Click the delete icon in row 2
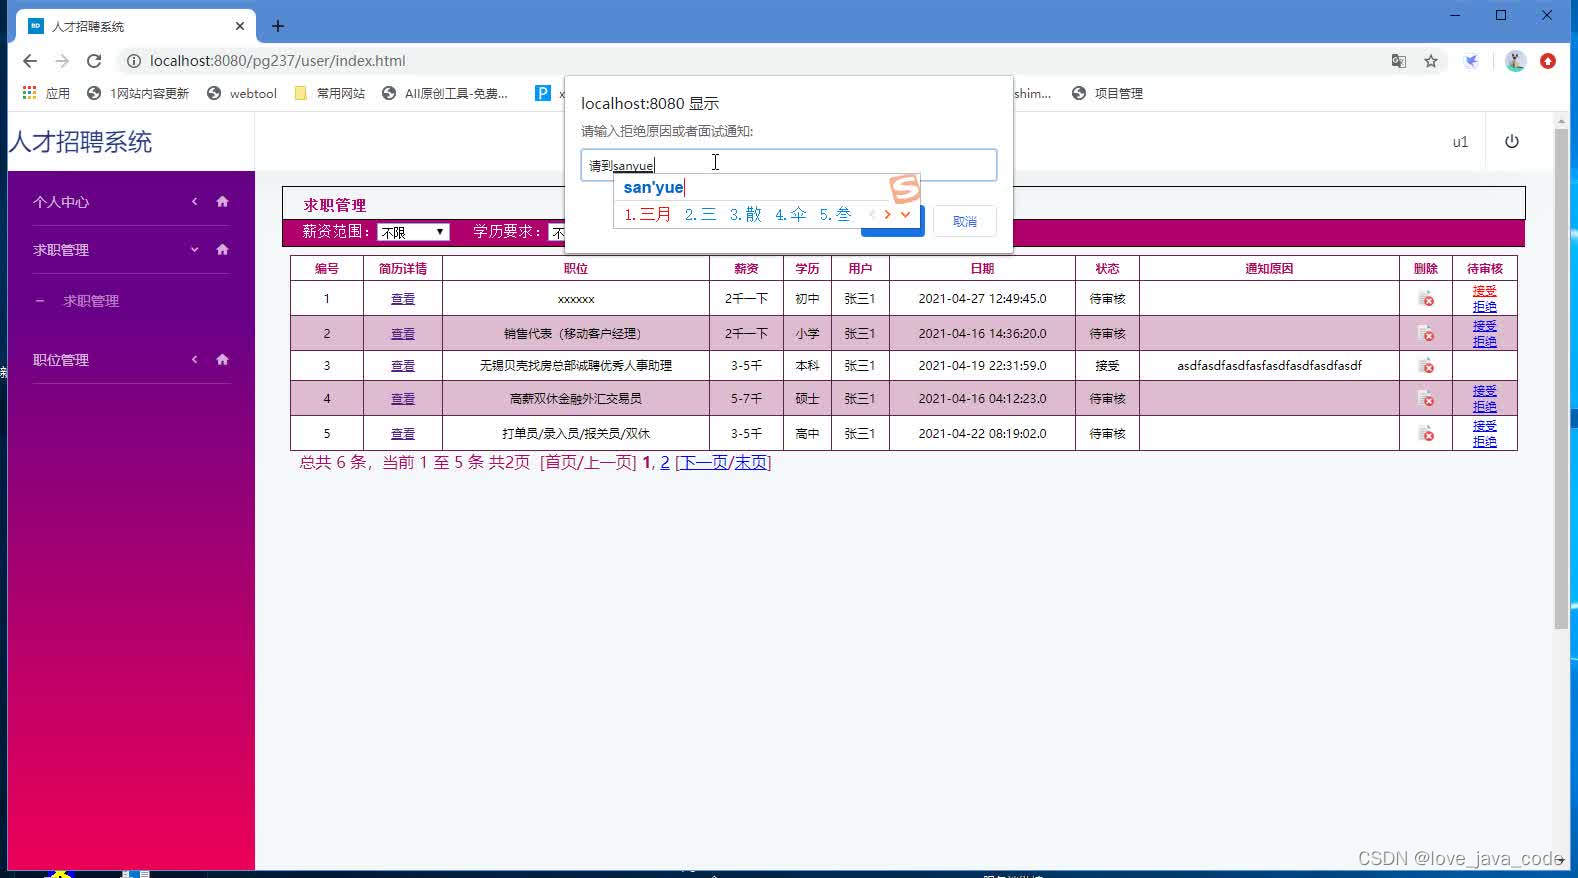This screenshot has height=878, width=1578. tap(1425, 334)
